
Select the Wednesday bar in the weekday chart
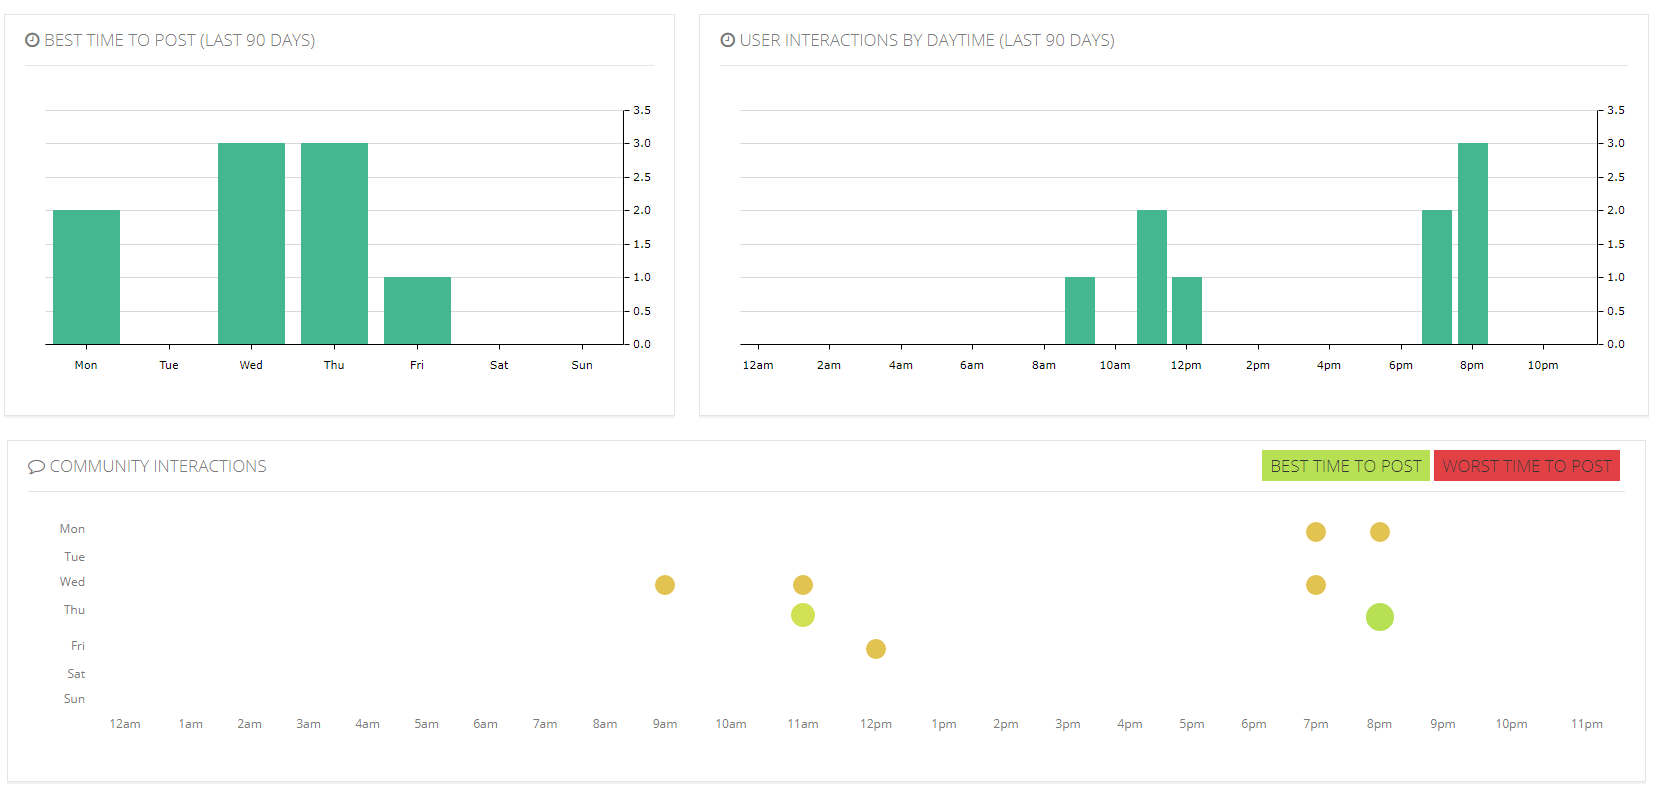click(251, 244)
